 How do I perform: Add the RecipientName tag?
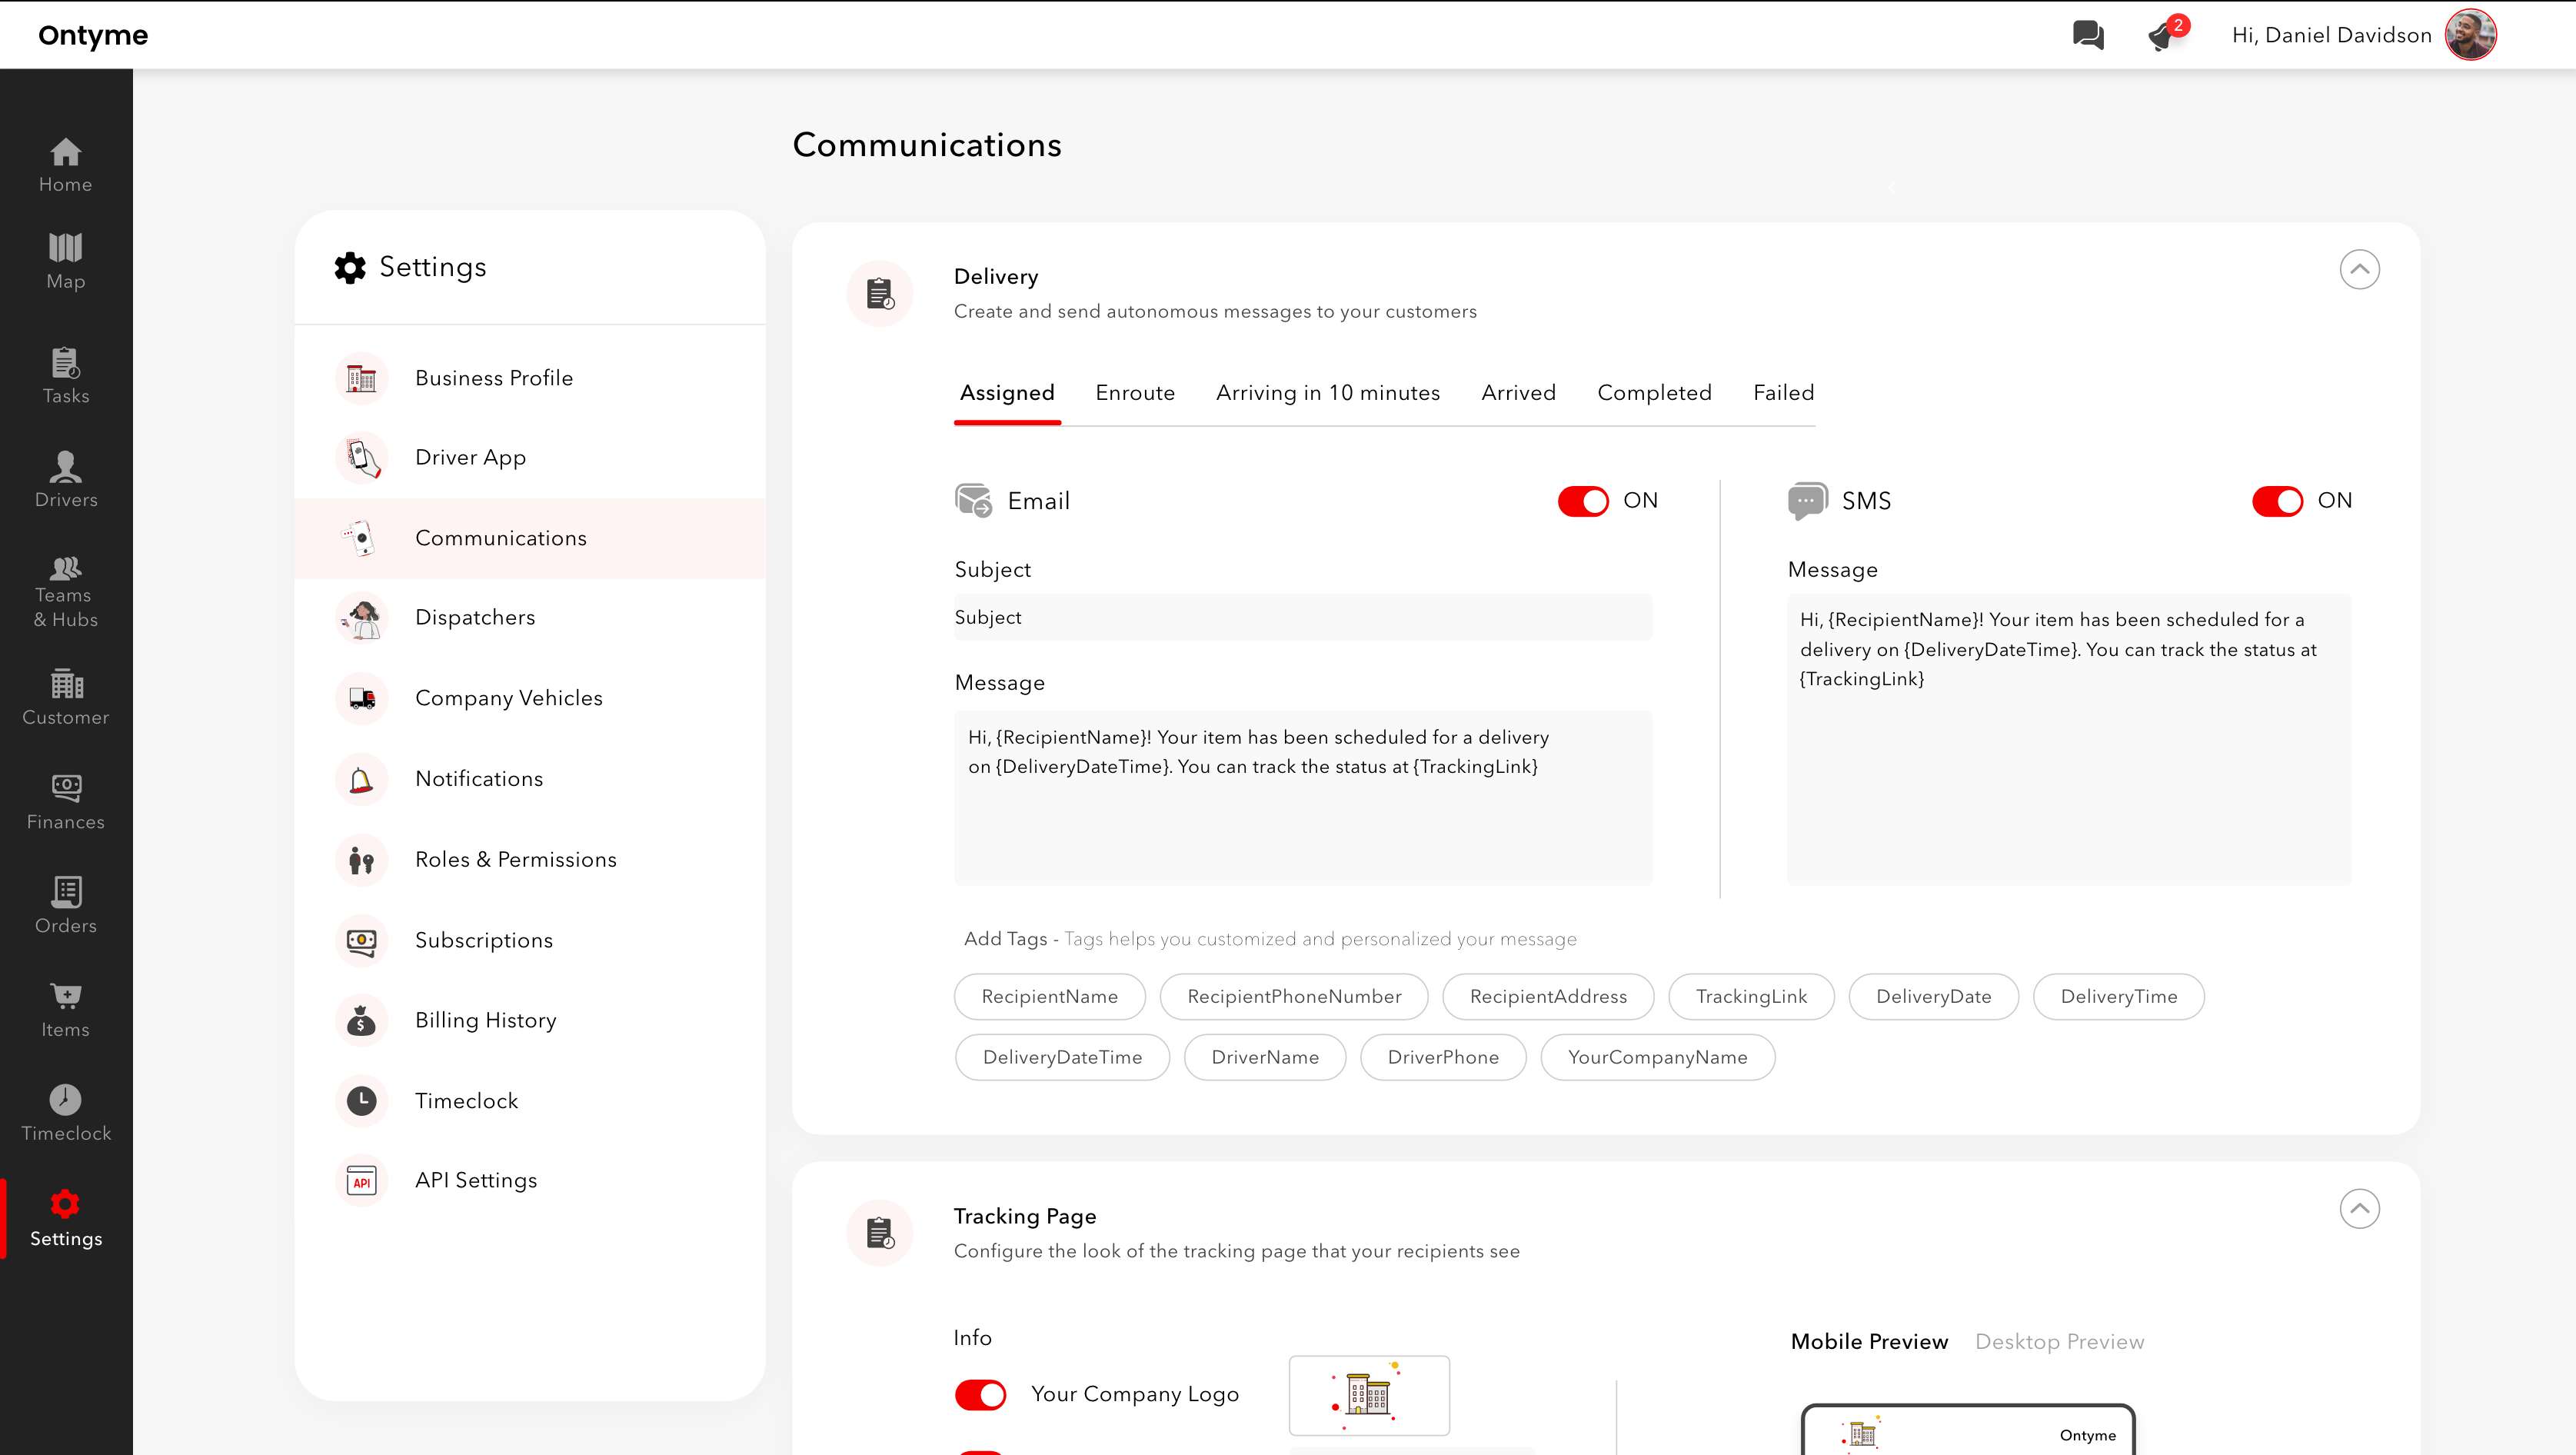[x=1049, y=996]
